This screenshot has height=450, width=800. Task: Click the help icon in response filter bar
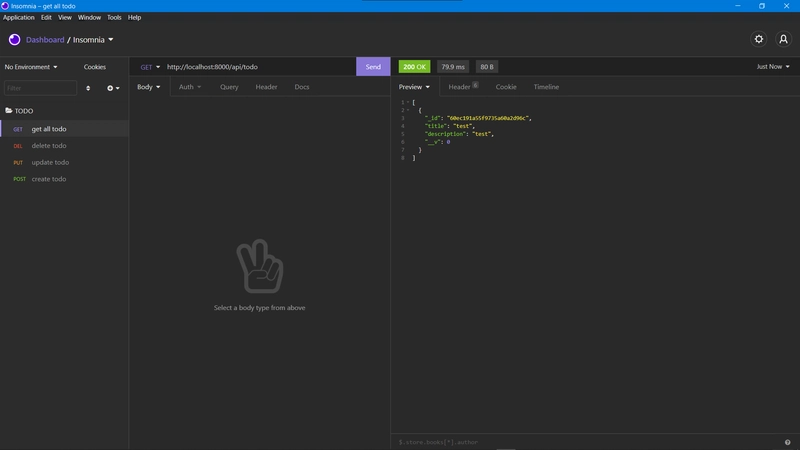[787, 442]
